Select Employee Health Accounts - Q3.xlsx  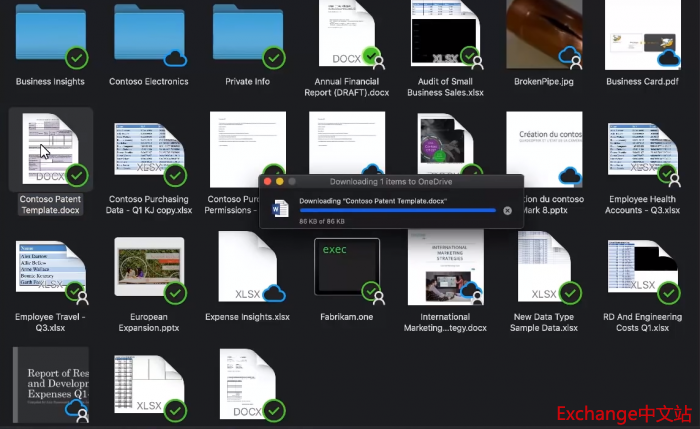[643, 150]
